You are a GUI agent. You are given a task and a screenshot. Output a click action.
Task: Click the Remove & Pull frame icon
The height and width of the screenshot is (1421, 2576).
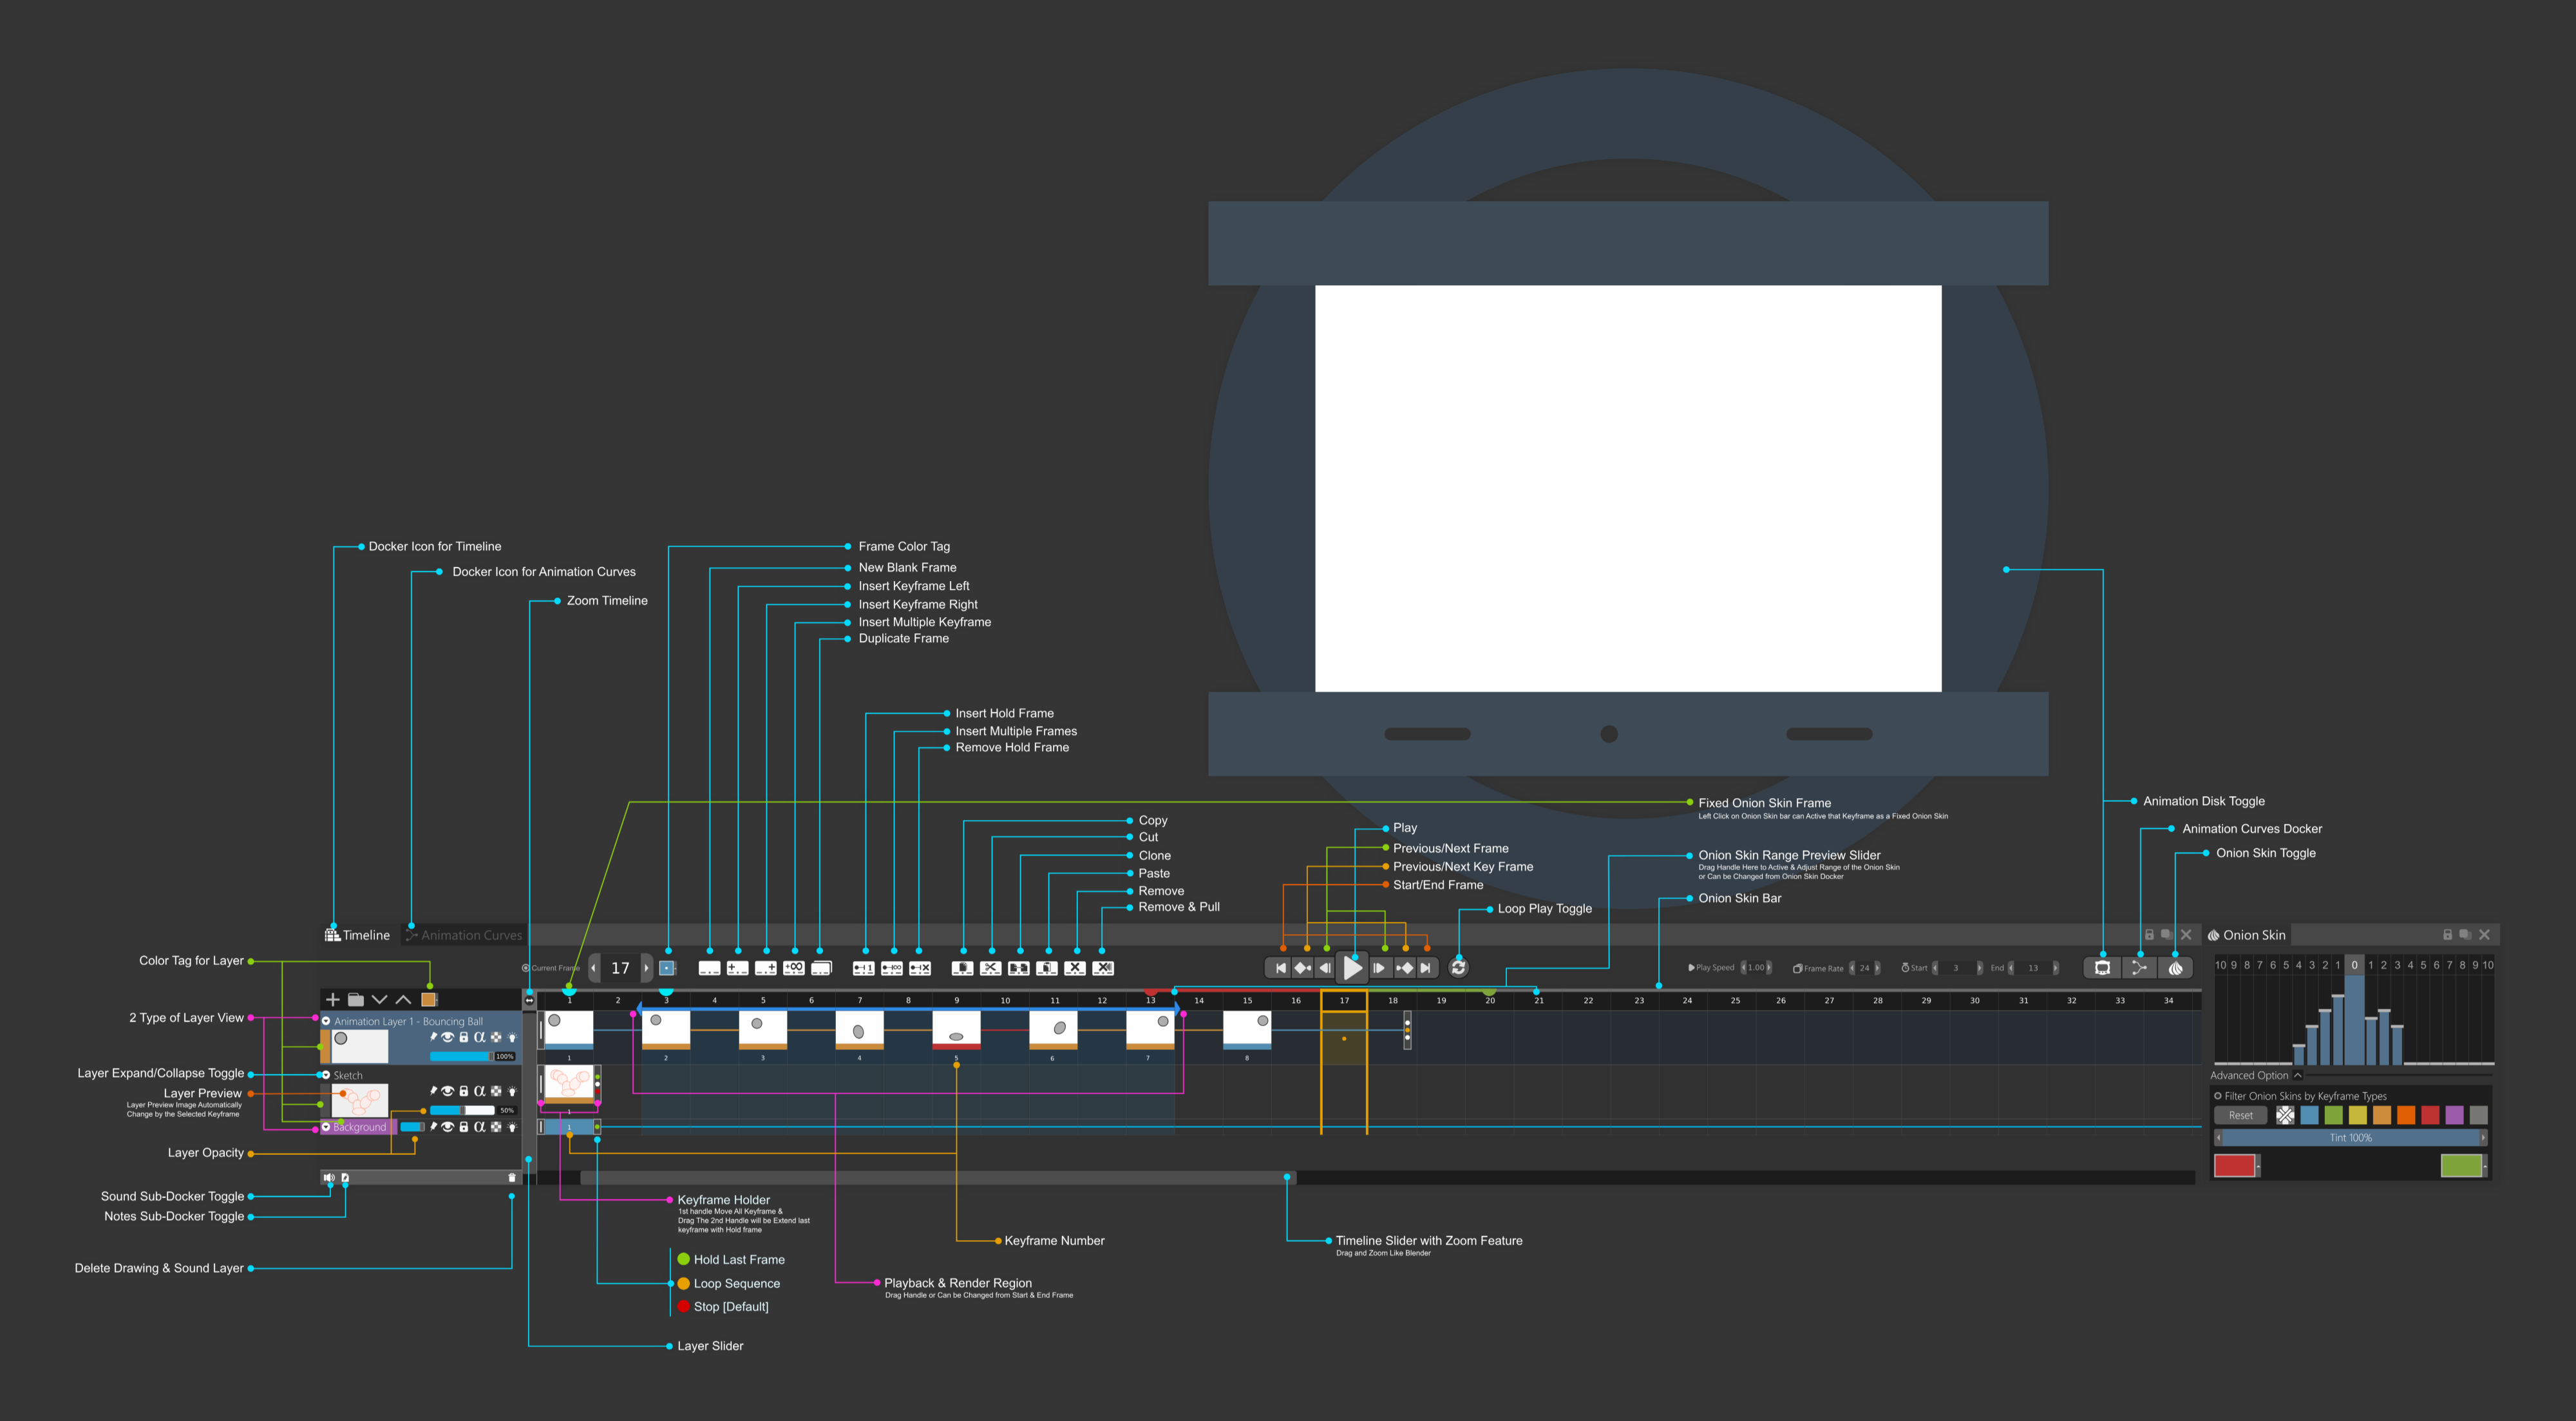(x=1103, y=968)
